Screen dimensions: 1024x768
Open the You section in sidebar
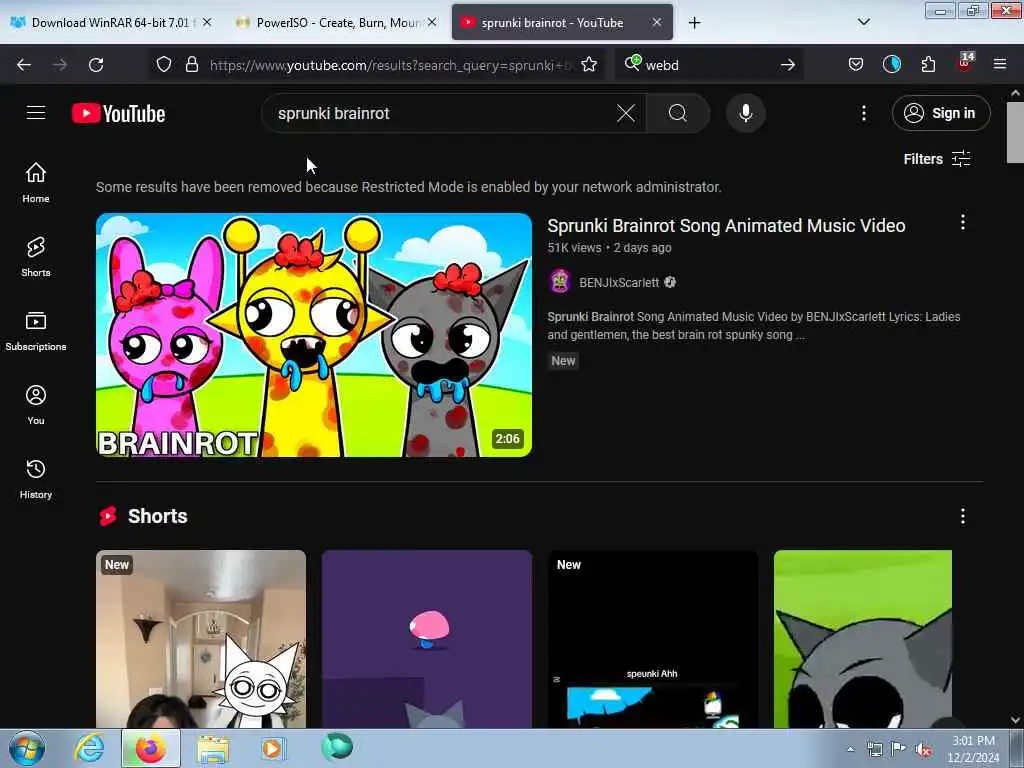point(36,405)
